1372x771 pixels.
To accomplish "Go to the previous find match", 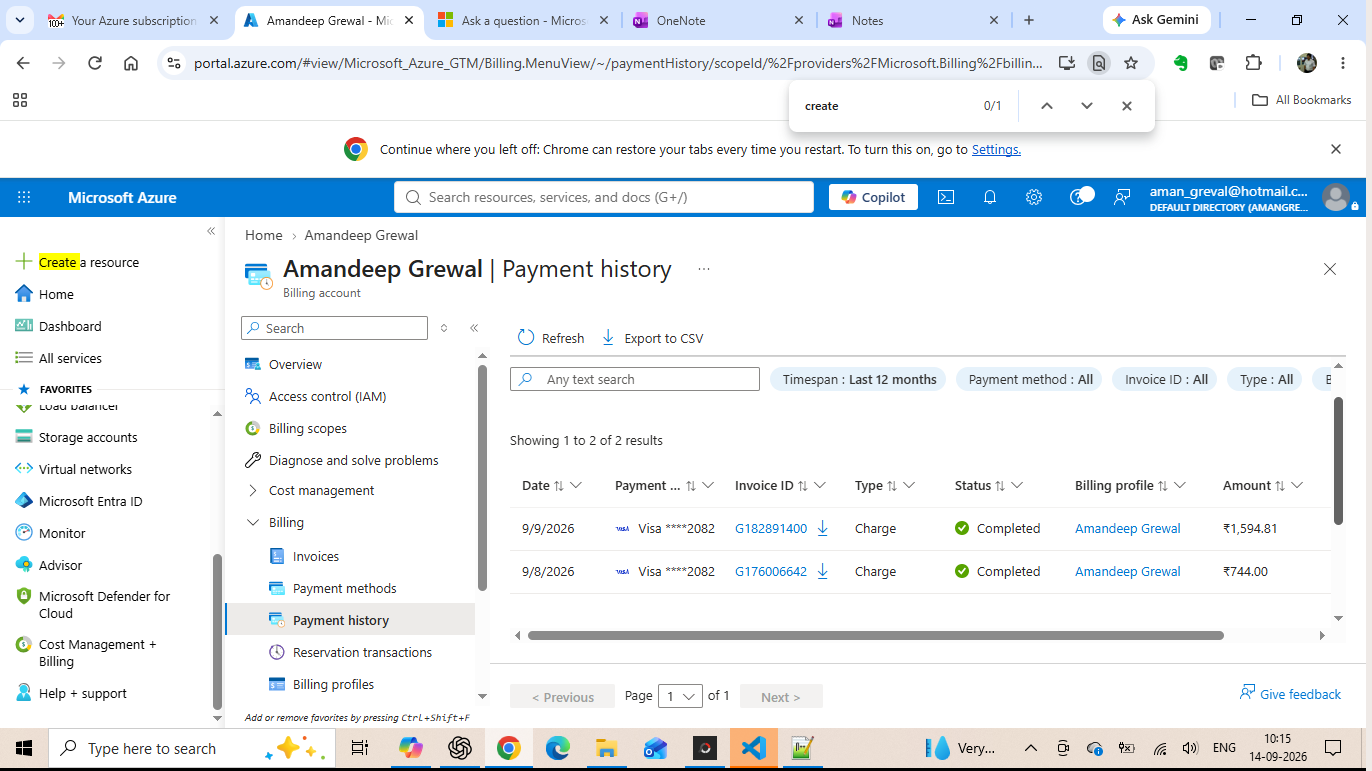I will 1047,106.
